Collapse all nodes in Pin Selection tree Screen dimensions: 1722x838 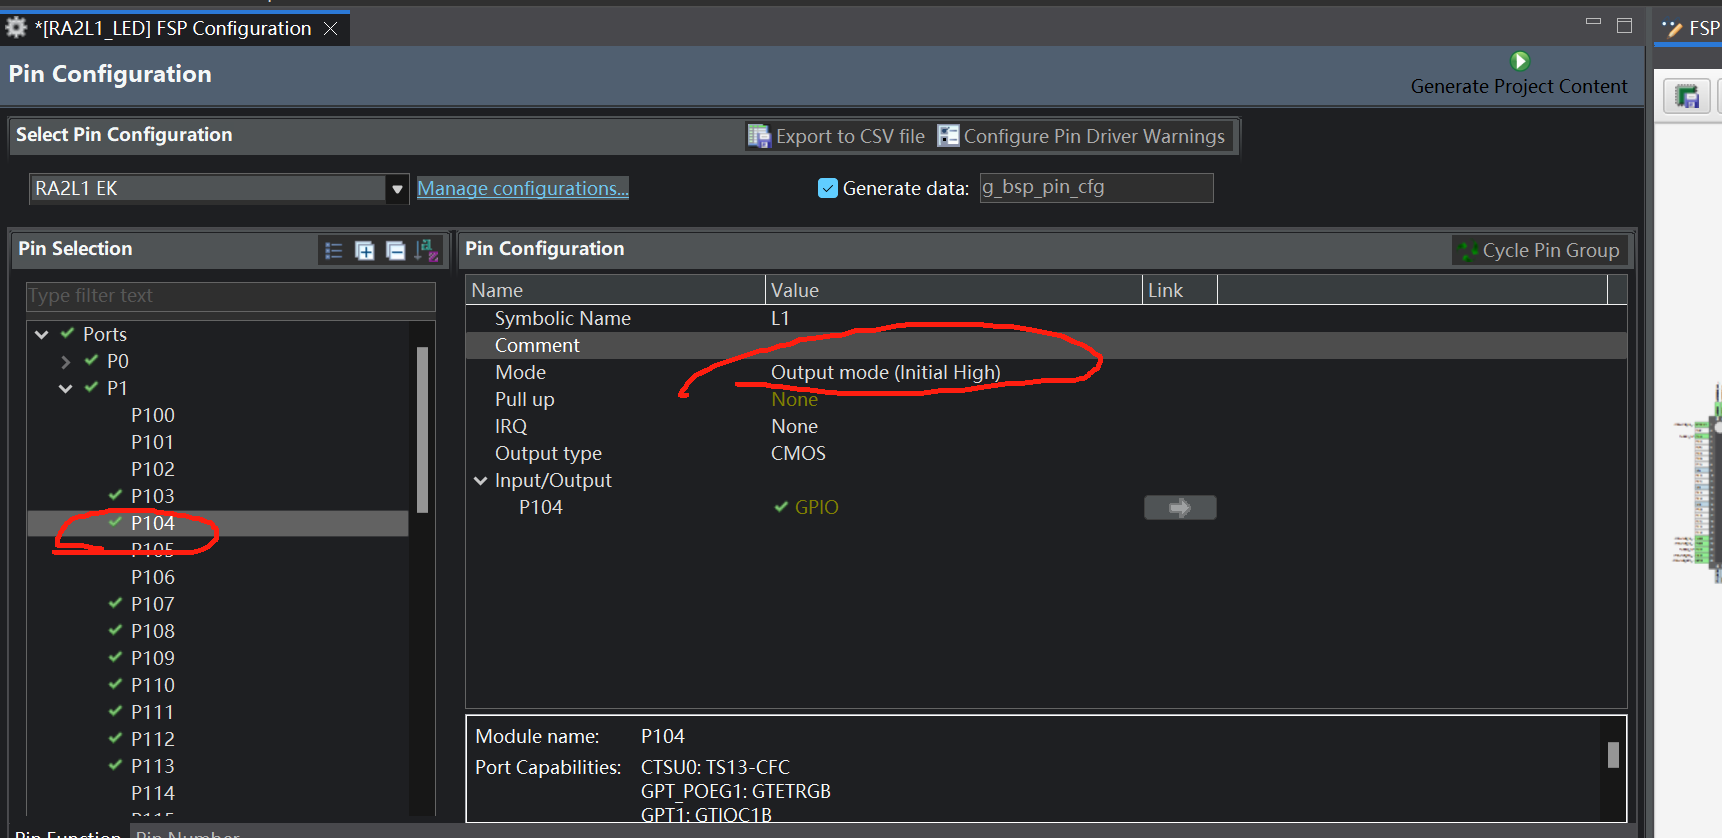pos(396,251)
